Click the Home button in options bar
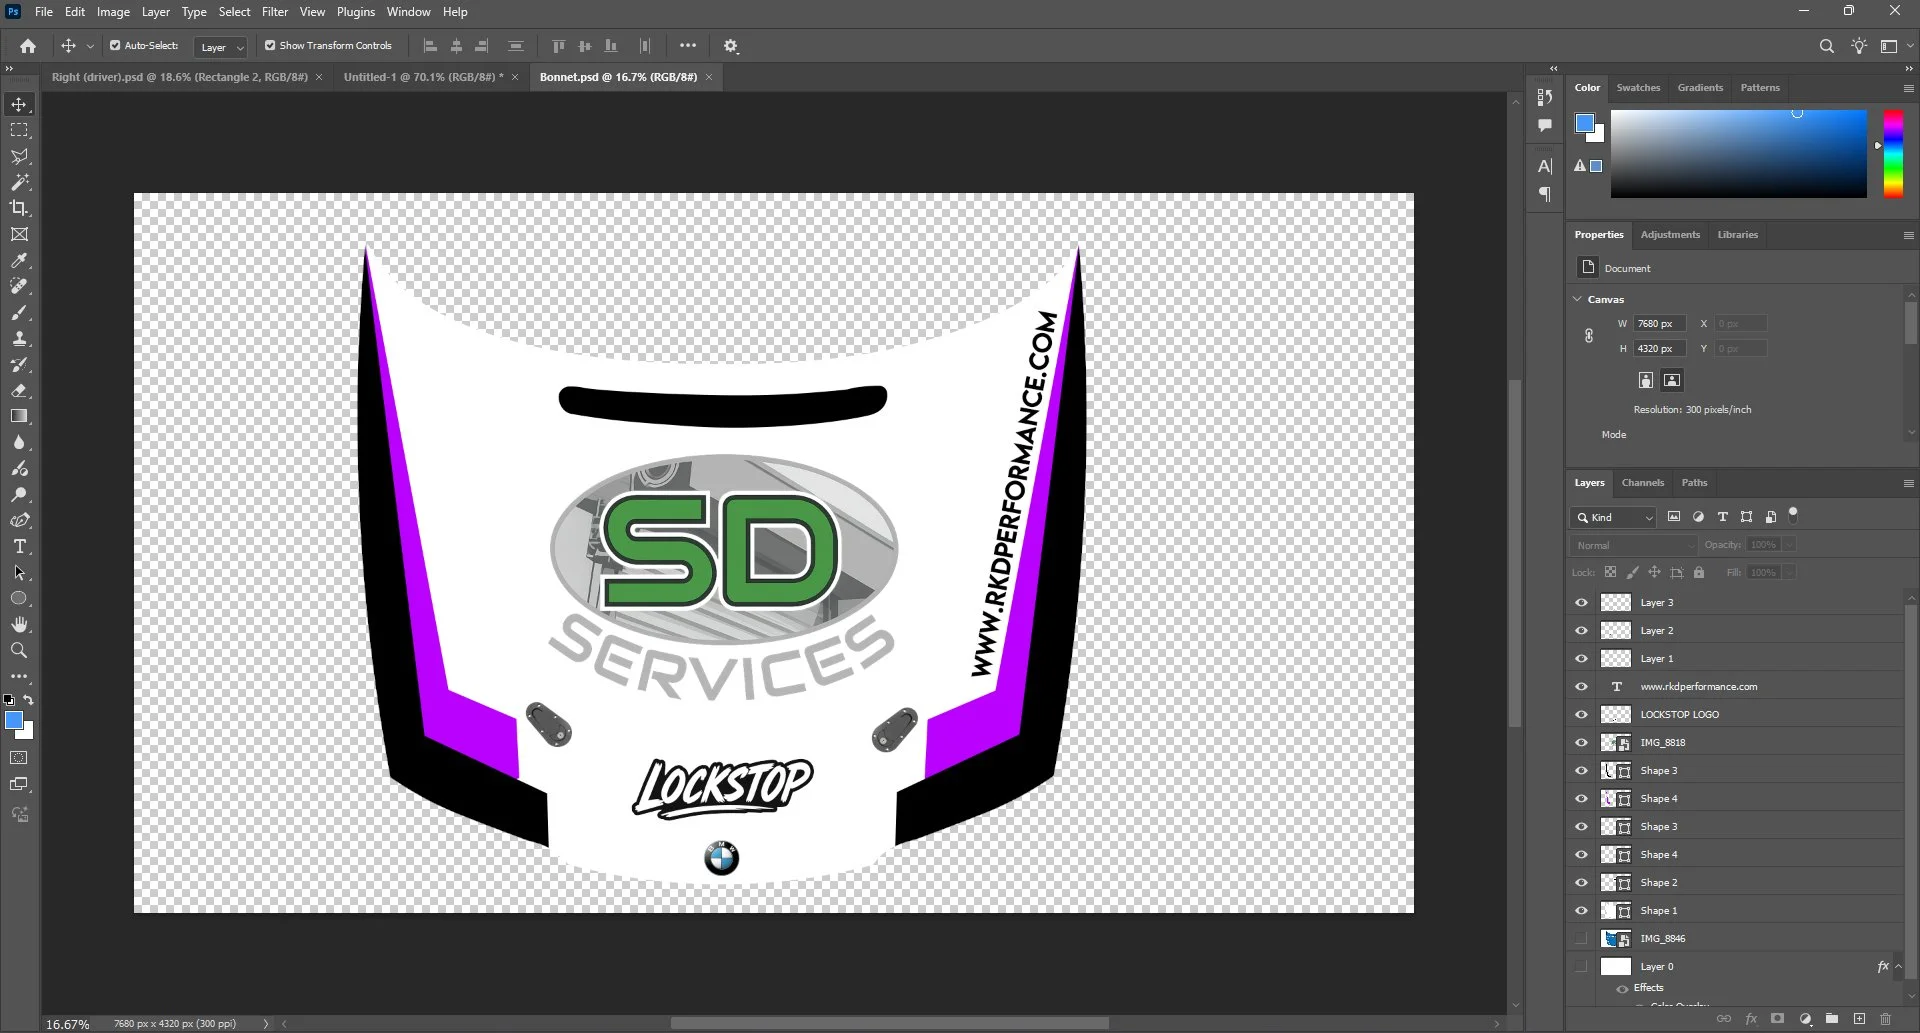 pyautogui.click(x=28, y=46)
